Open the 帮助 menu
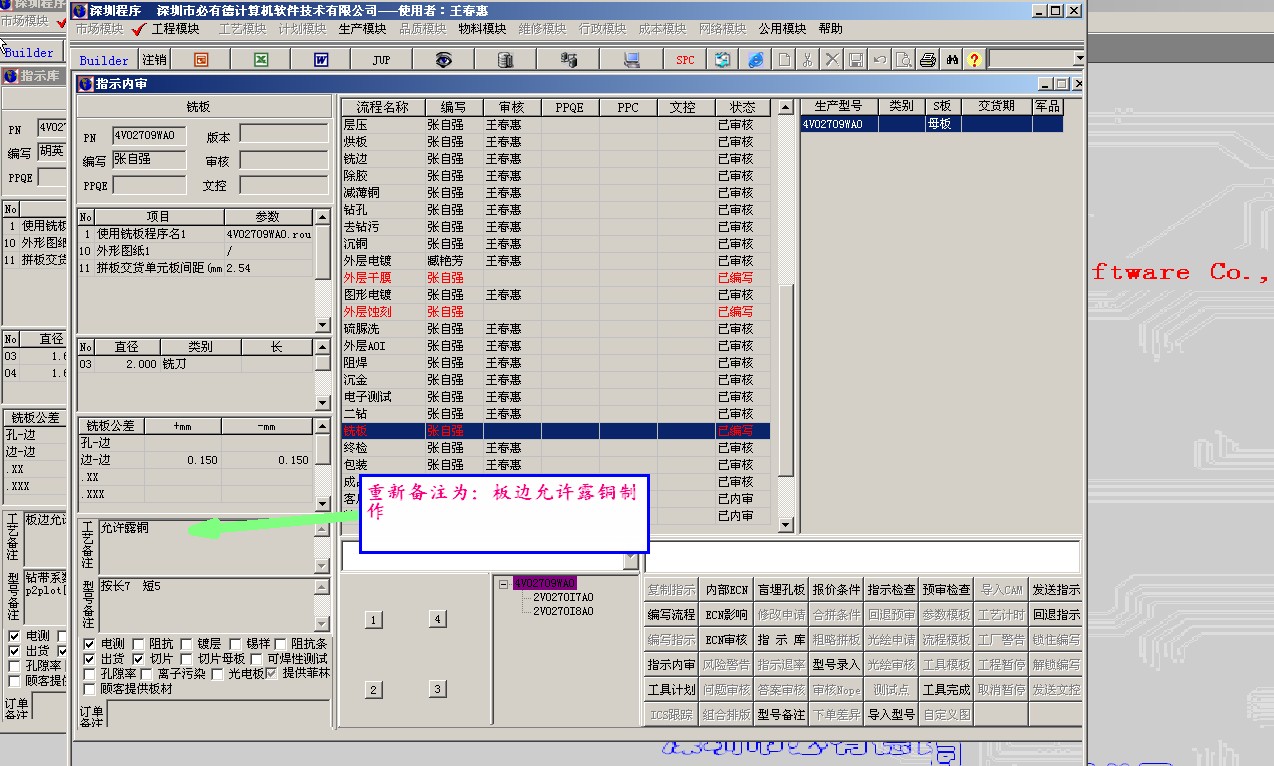 tap(830, 29)
